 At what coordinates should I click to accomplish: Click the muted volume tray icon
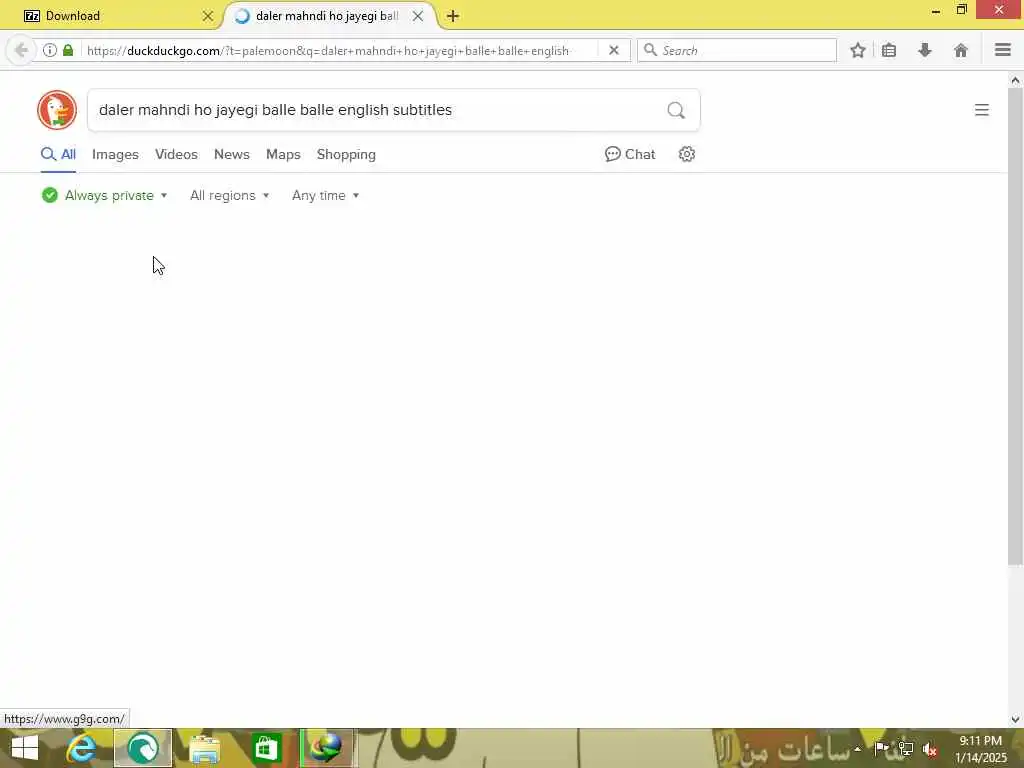pyautogui.click(x=930, y=749)
